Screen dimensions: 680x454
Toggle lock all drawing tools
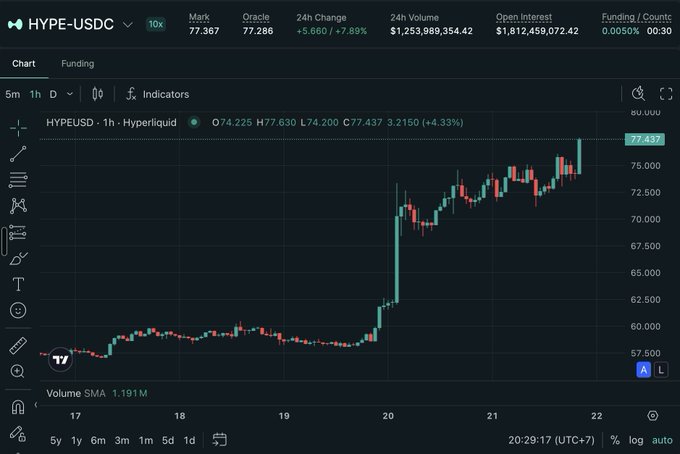coord(18,434)
